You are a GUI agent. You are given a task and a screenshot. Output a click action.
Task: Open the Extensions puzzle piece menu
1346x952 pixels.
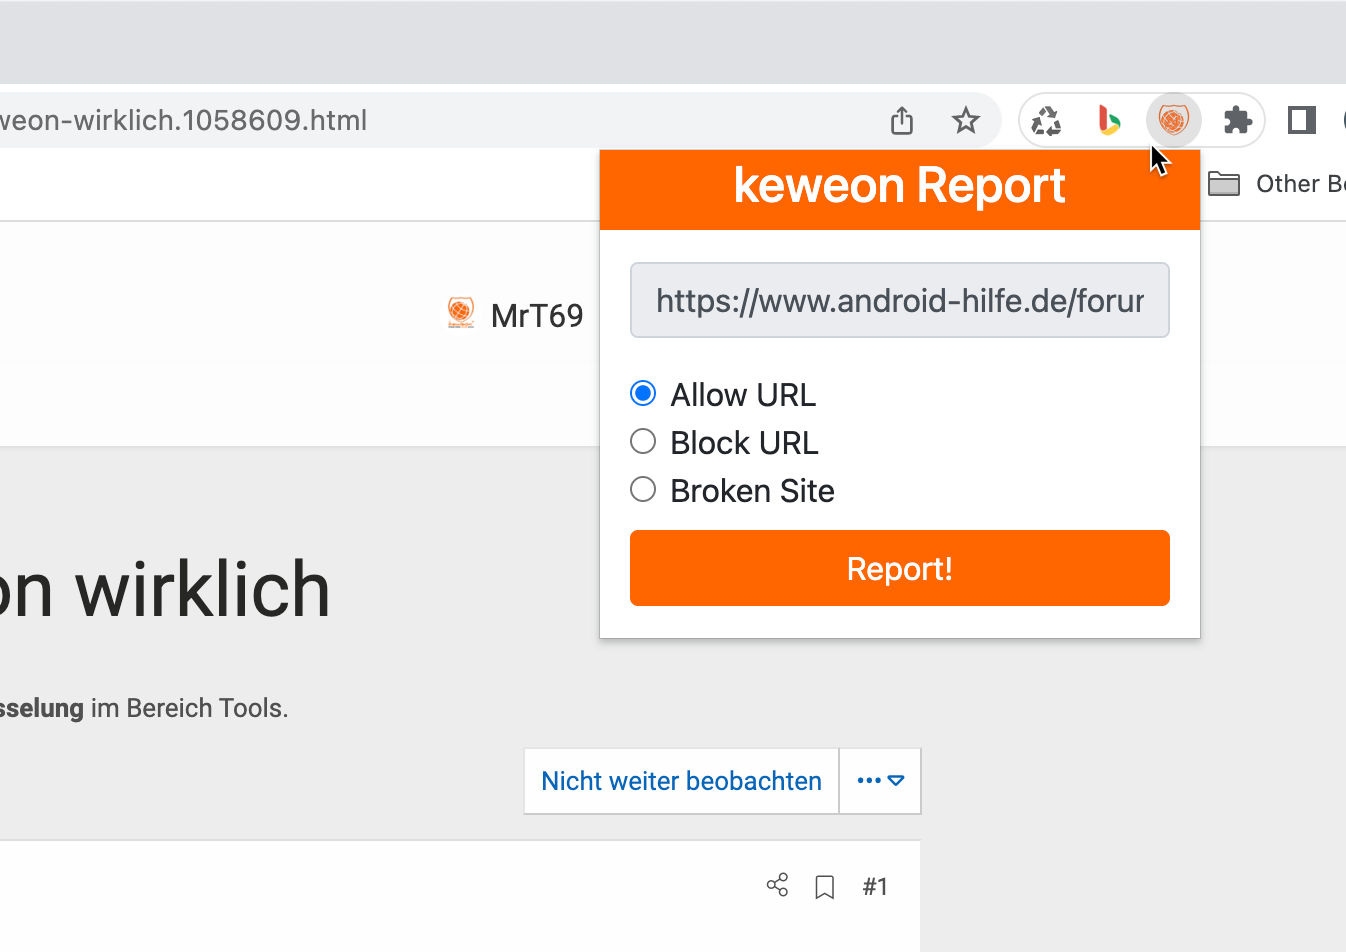point(1237,121)
